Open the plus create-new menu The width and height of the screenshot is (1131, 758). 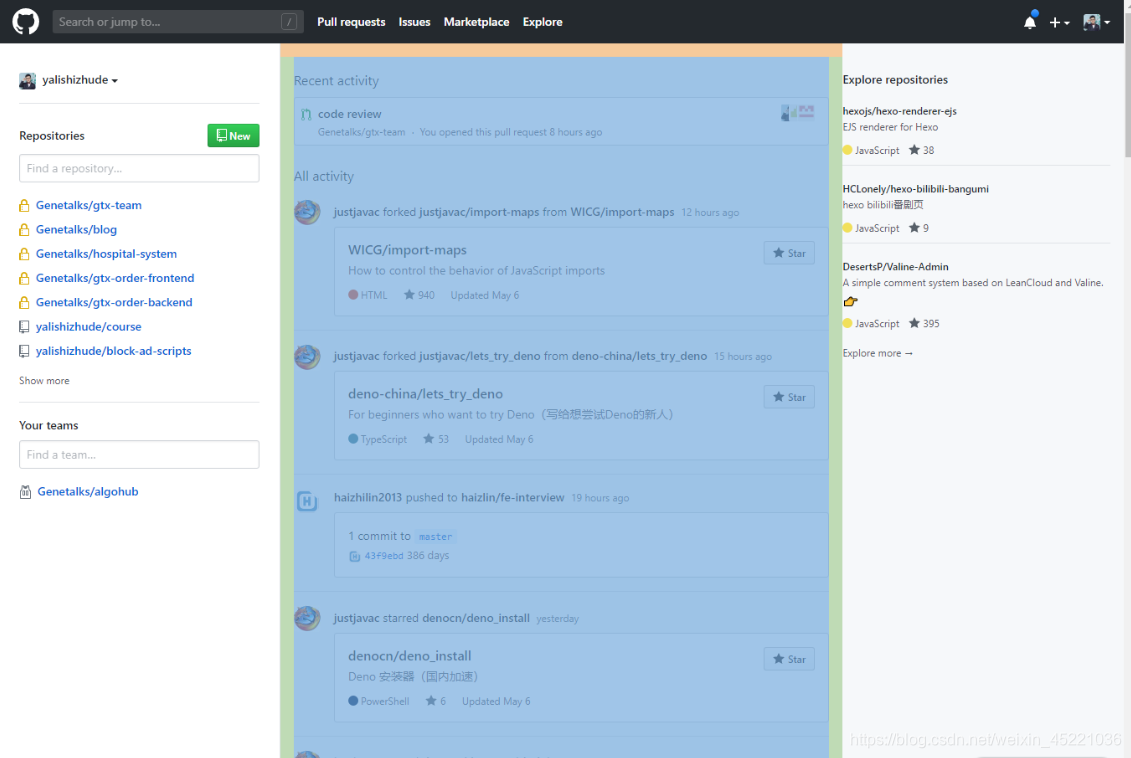[1059, 22]
